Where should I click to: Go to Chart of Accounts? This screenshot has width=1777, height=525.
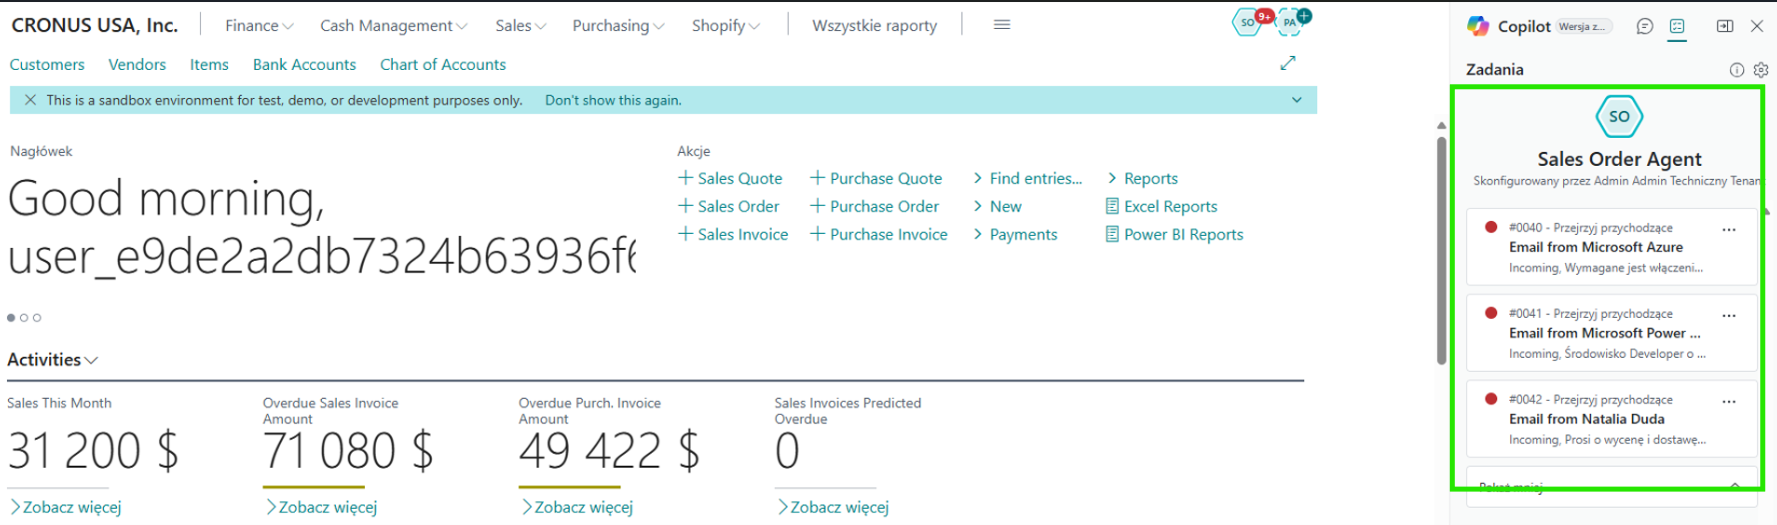click(x=443, y=64)
